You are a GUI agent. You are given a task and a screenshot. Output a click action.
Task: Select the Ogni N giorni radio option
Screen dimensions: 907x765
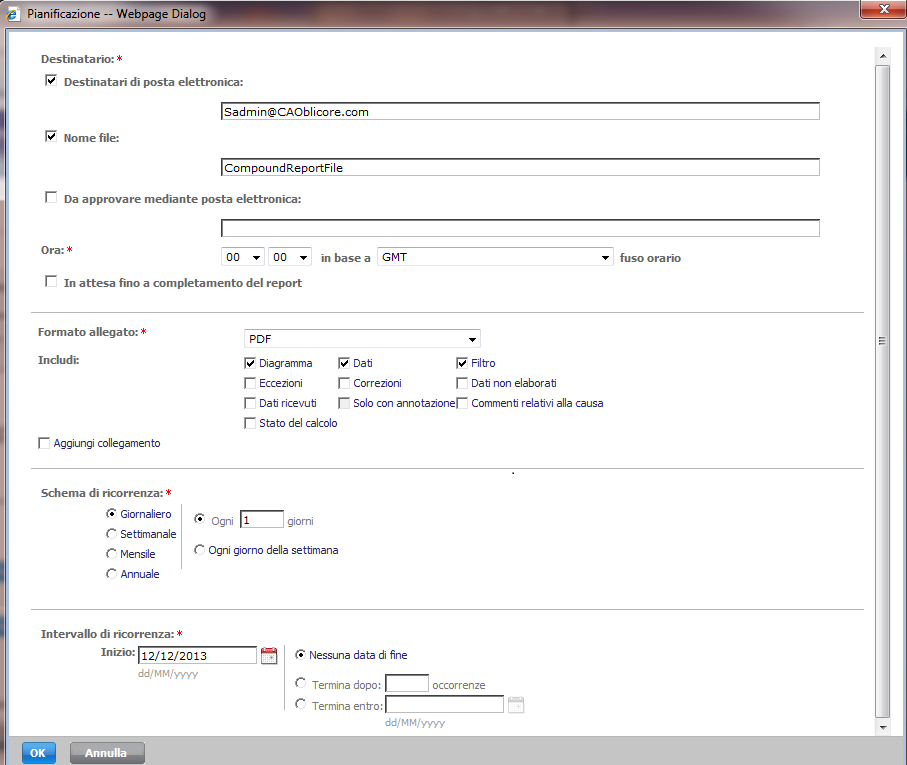point(199,519)
